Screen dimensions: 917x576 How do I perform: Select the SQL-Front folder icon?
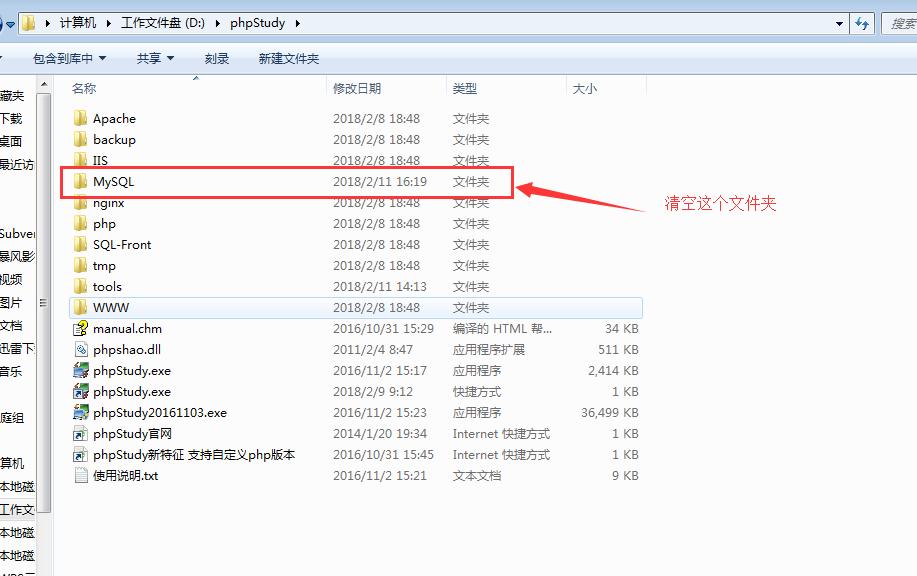[x=80, y=245]
